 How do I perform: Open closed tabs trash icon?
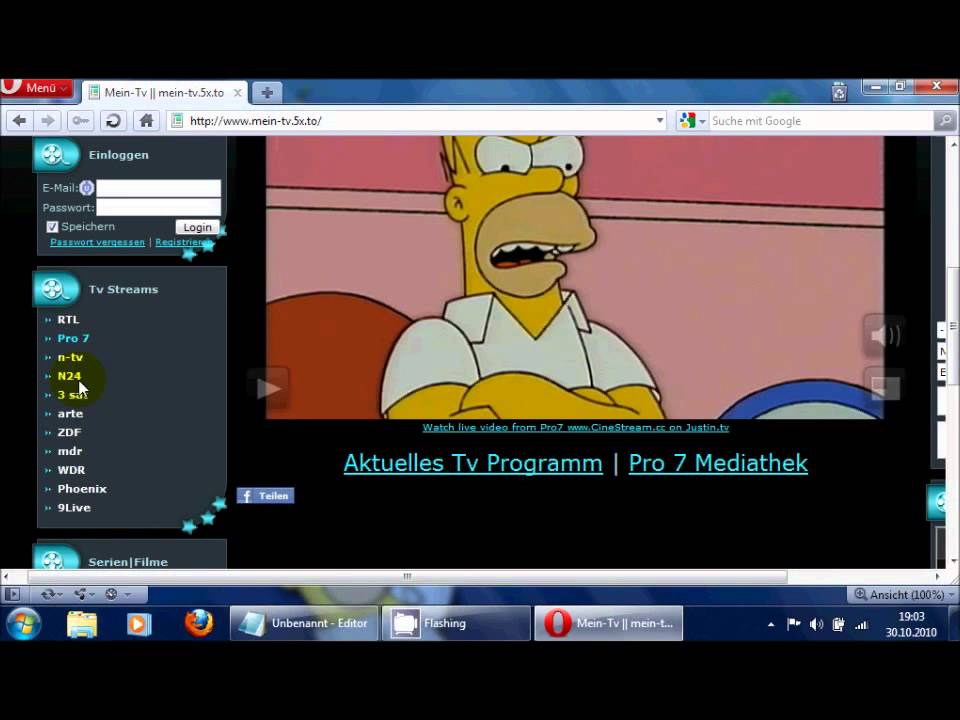[x=839, y=92]
